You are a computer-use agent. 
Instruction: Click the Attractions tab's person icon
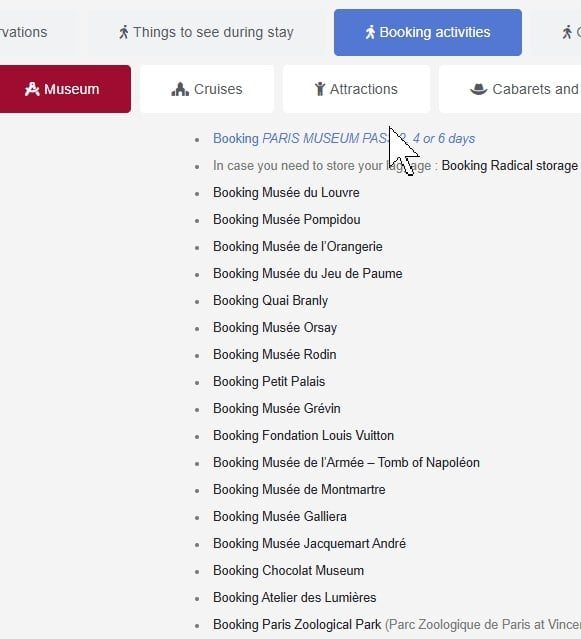point(320,89)
